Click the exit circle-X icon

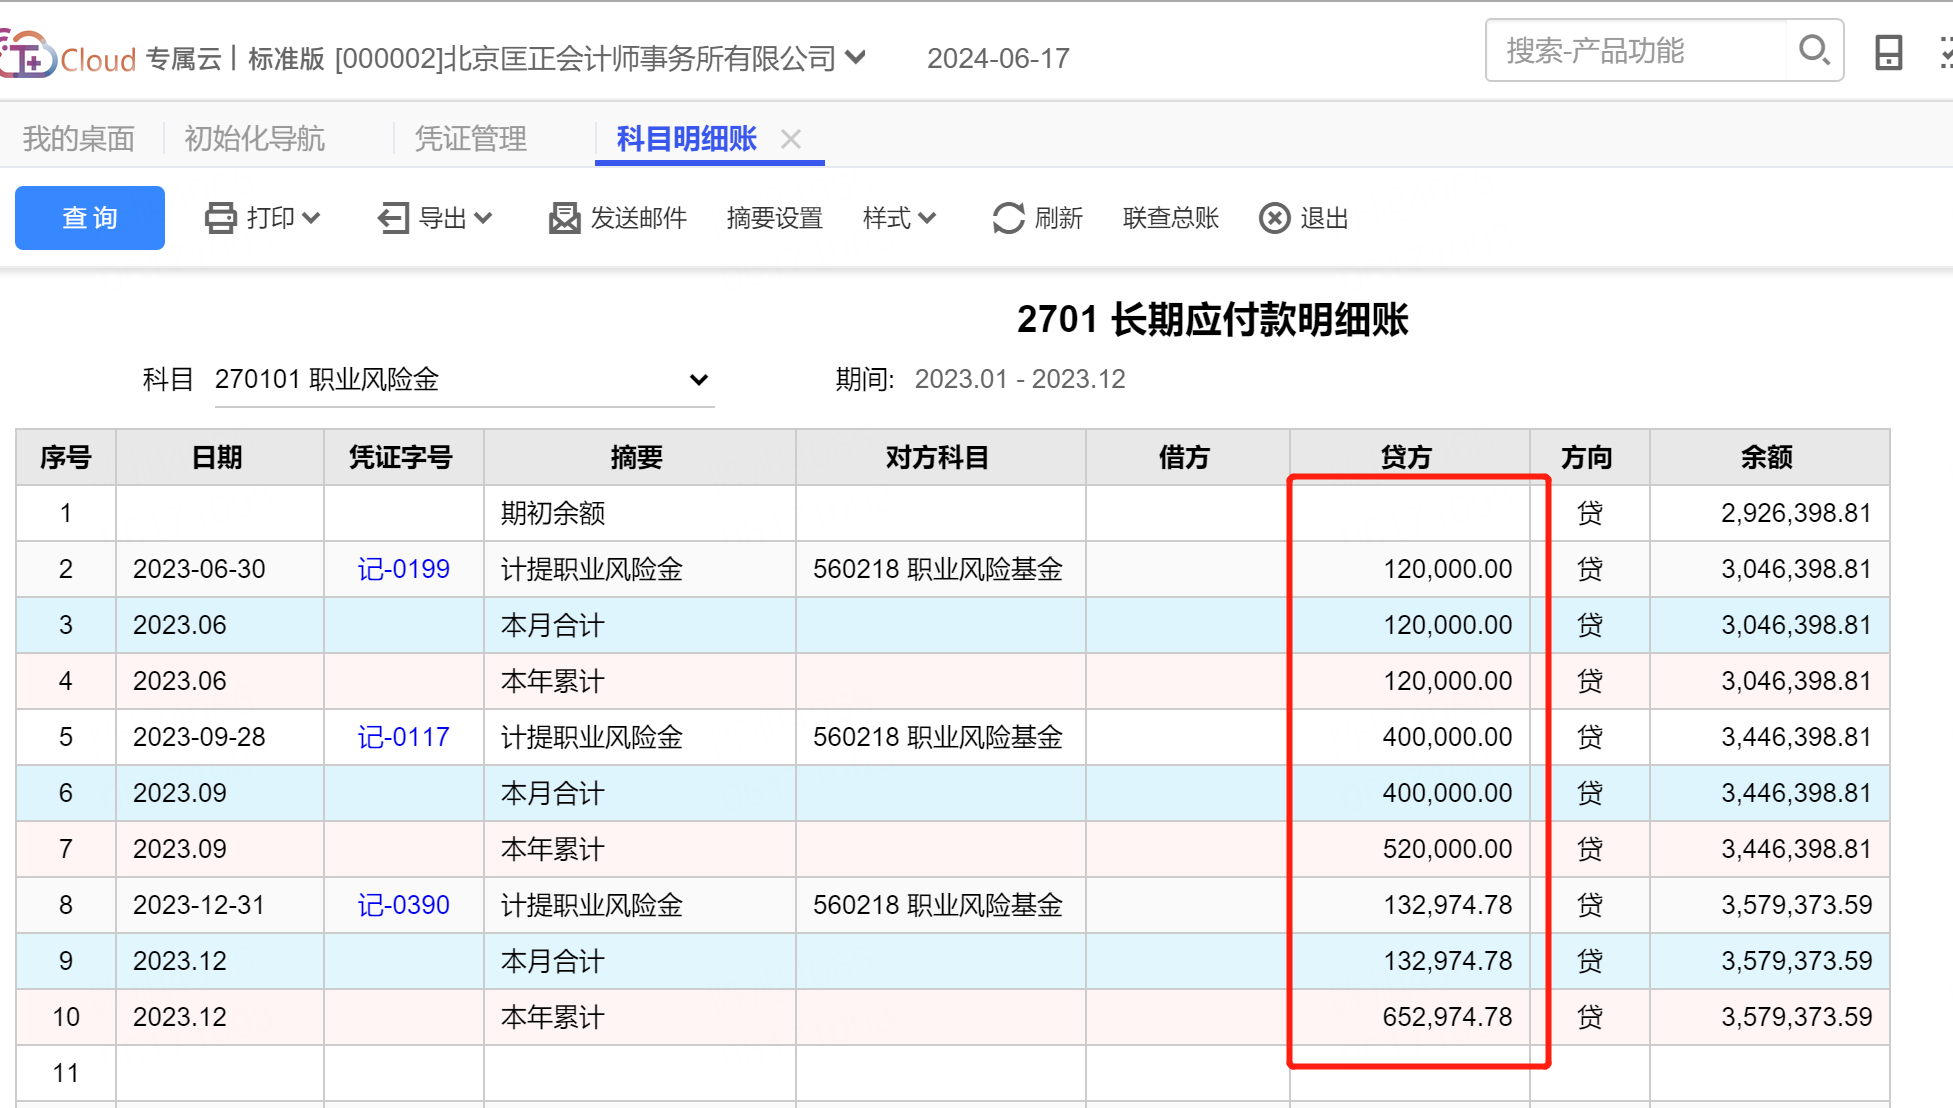click(1274, 218)
